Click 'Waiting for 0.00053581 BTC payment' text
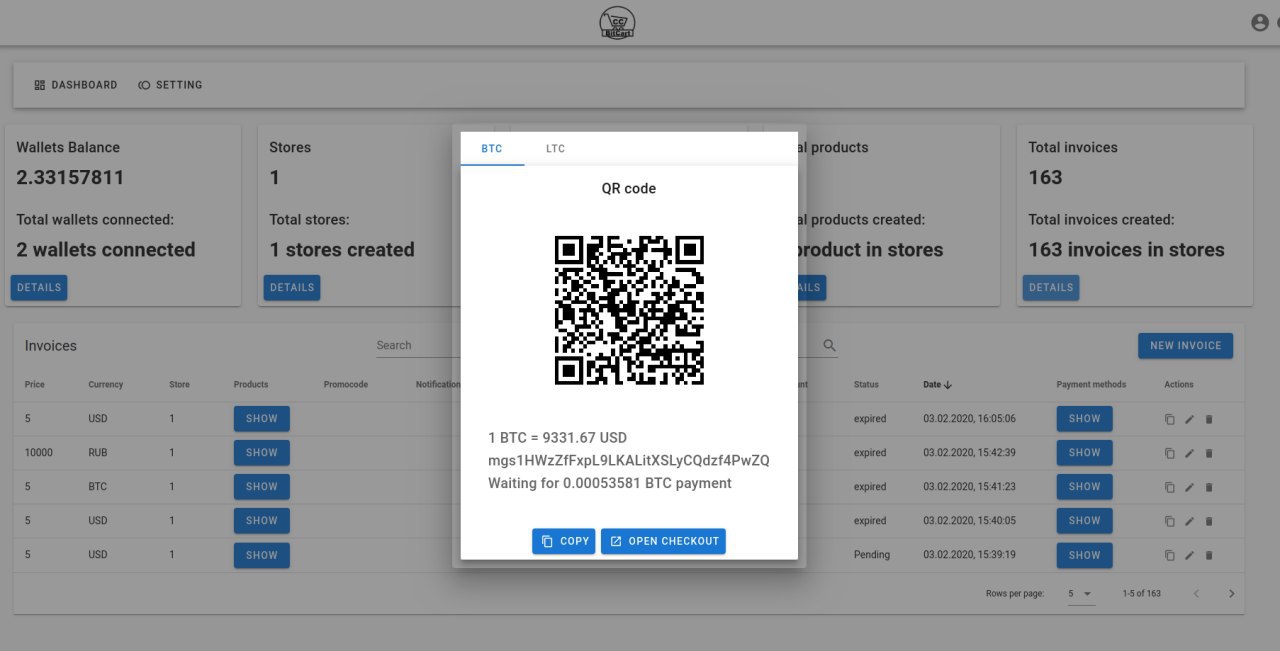Viewport: 1280px width, 651px height. coord(610,483)
